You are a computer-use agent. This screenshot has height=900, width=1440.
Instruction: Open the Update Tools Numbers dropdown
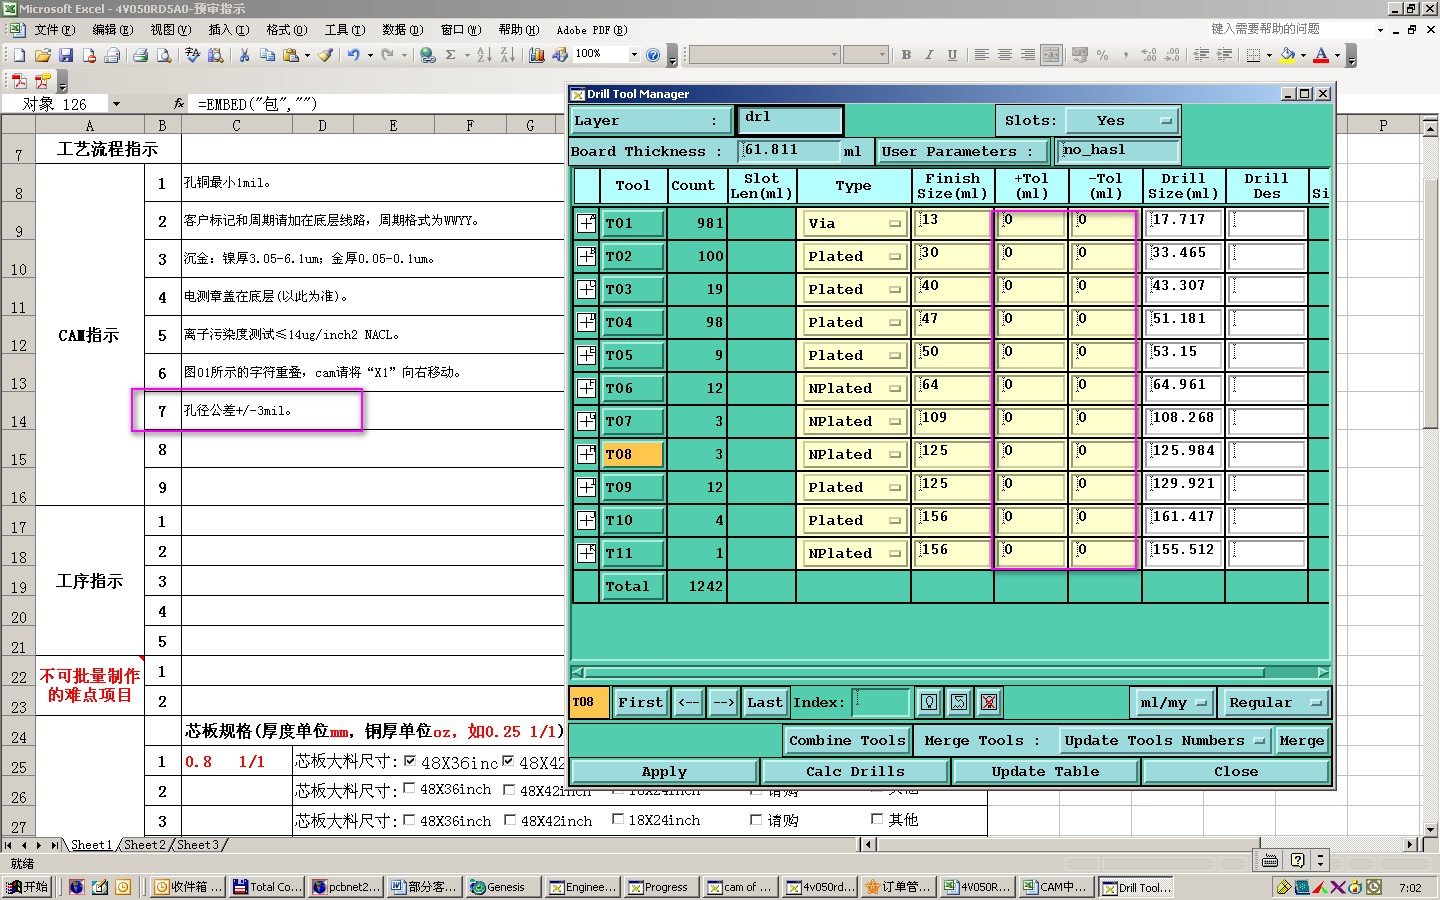coord(1165,740)
